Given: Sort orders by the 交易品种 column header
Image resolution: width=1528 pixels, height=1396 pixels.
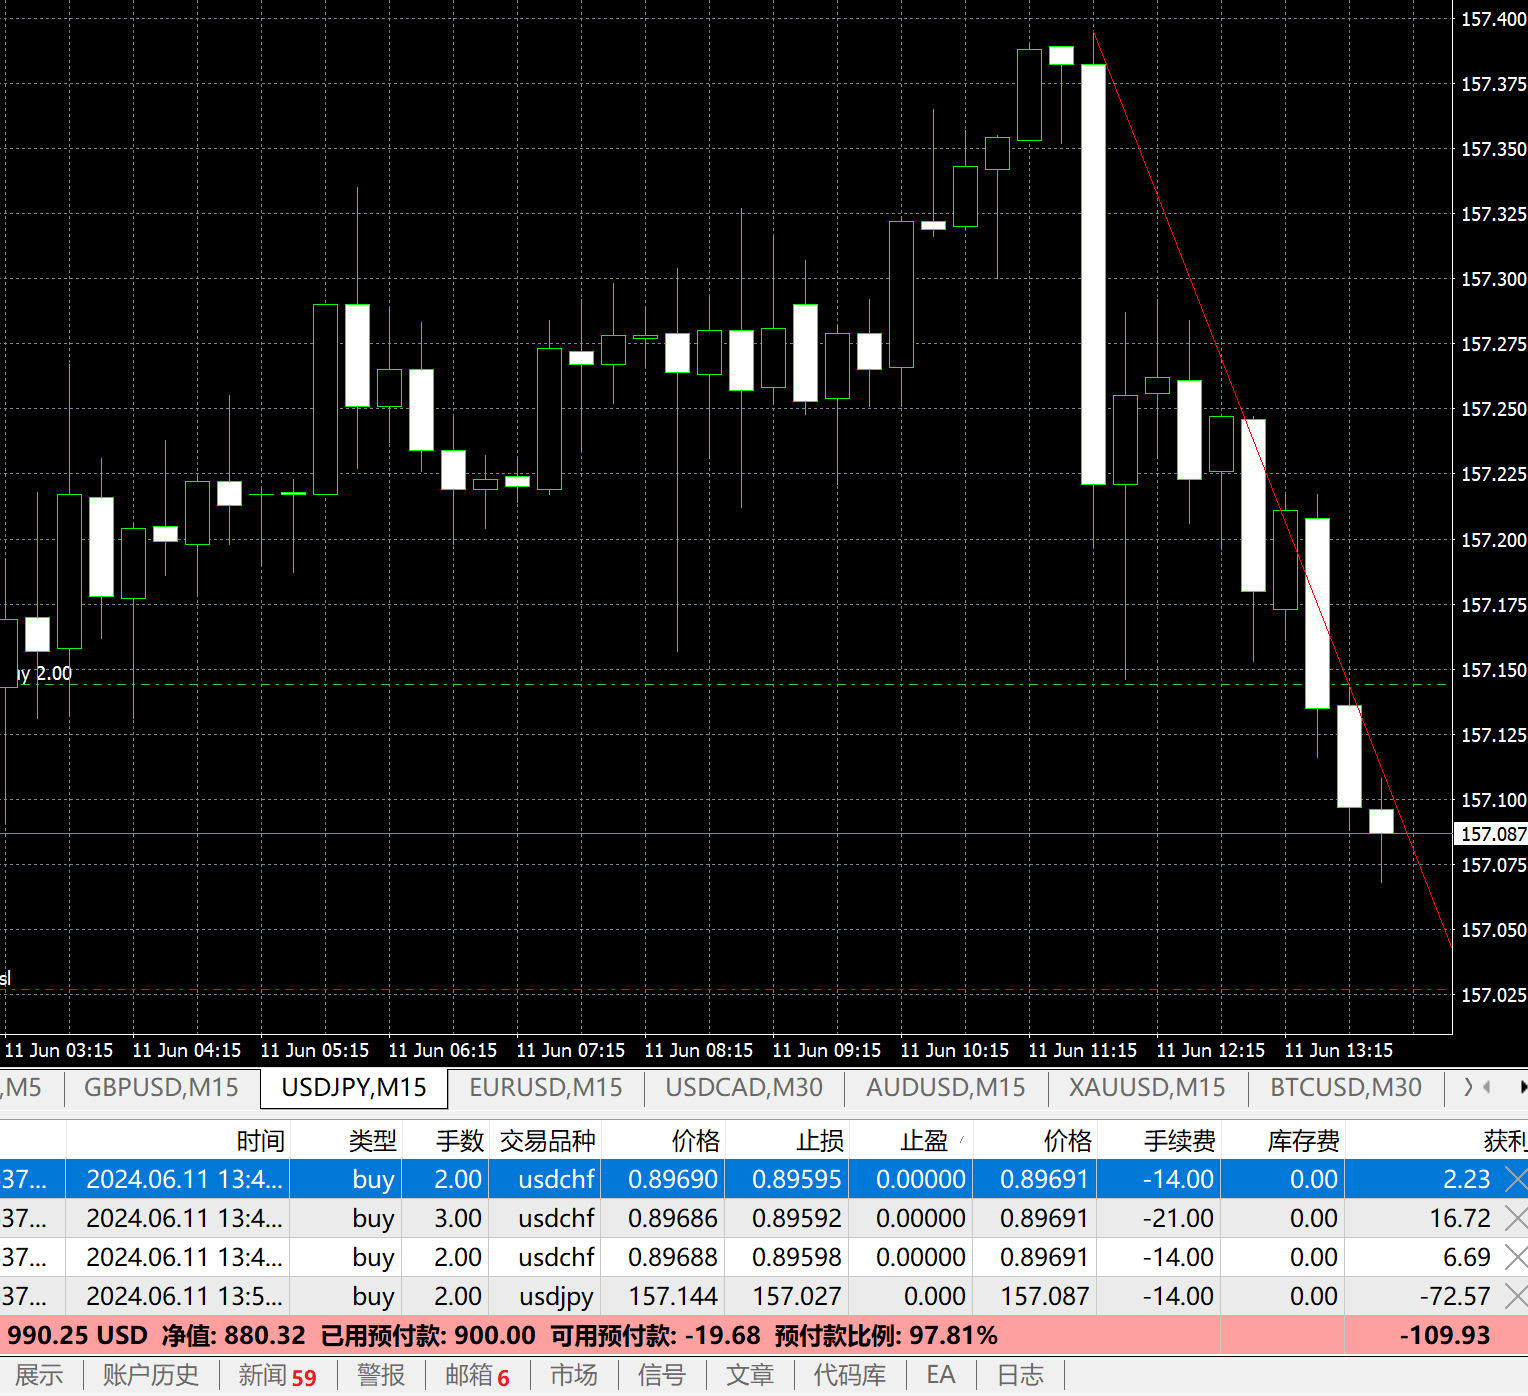Looking at the screenshot, I should point(544,1141).
